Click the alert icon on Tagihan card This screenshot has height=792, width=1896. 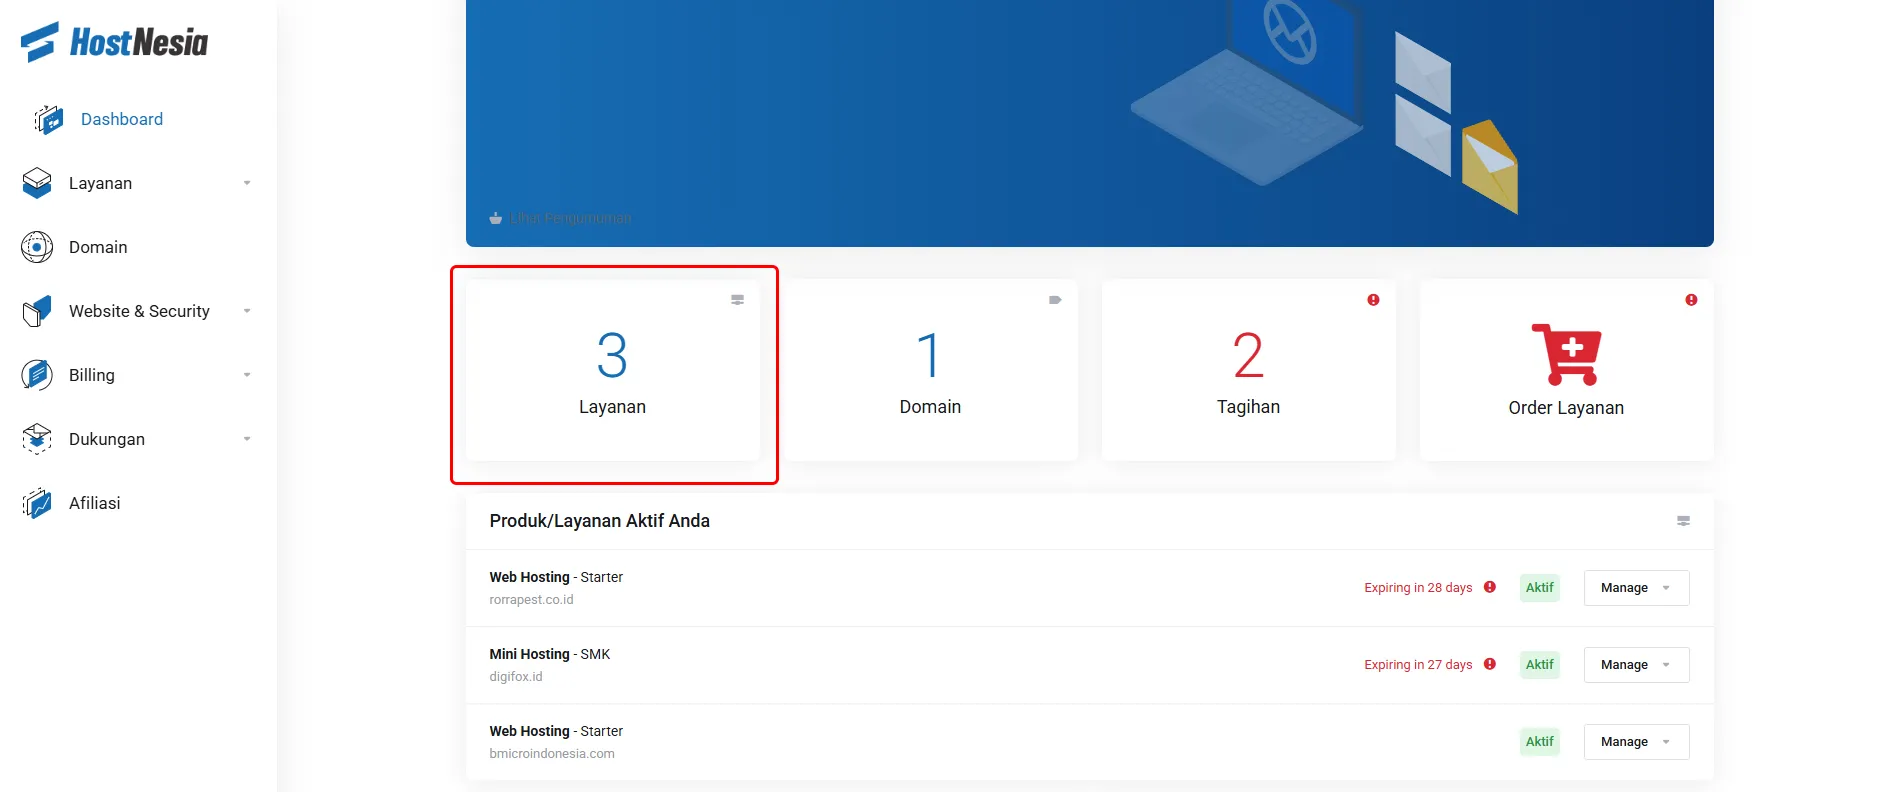[1373, 300]
